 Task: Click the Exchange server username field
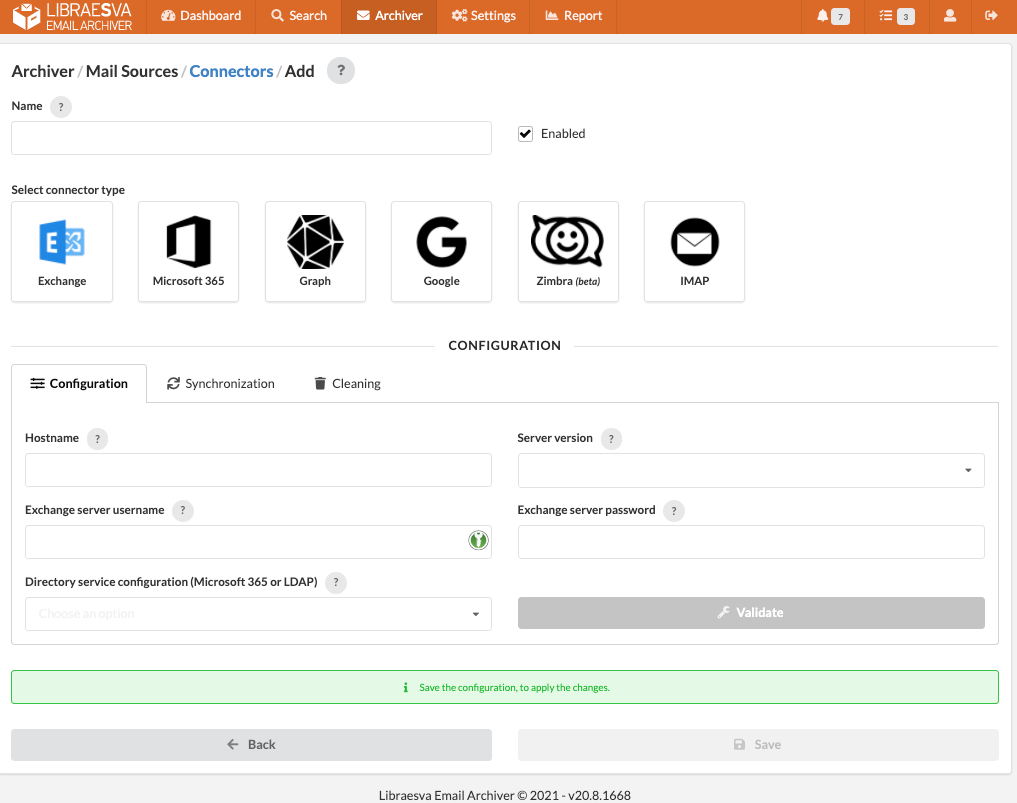[x=258, y=542]
